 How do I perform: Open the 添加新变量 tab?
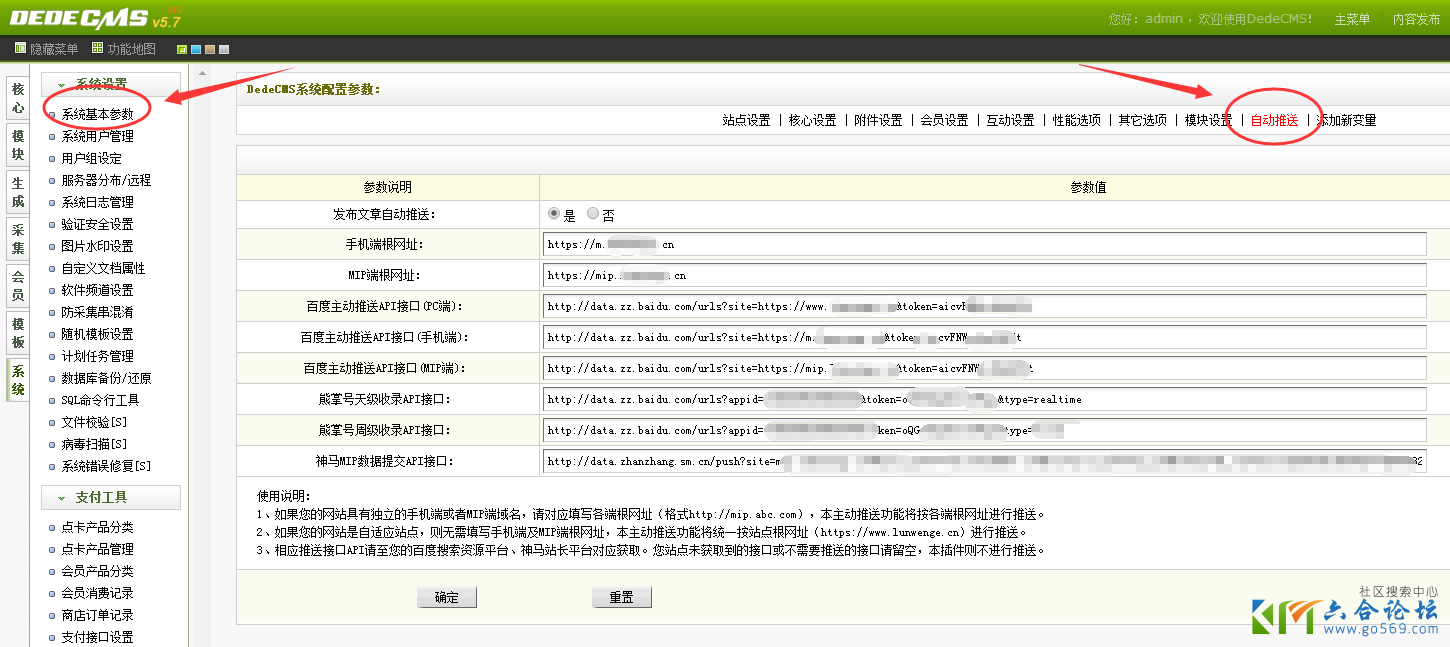pos(1347,120)
